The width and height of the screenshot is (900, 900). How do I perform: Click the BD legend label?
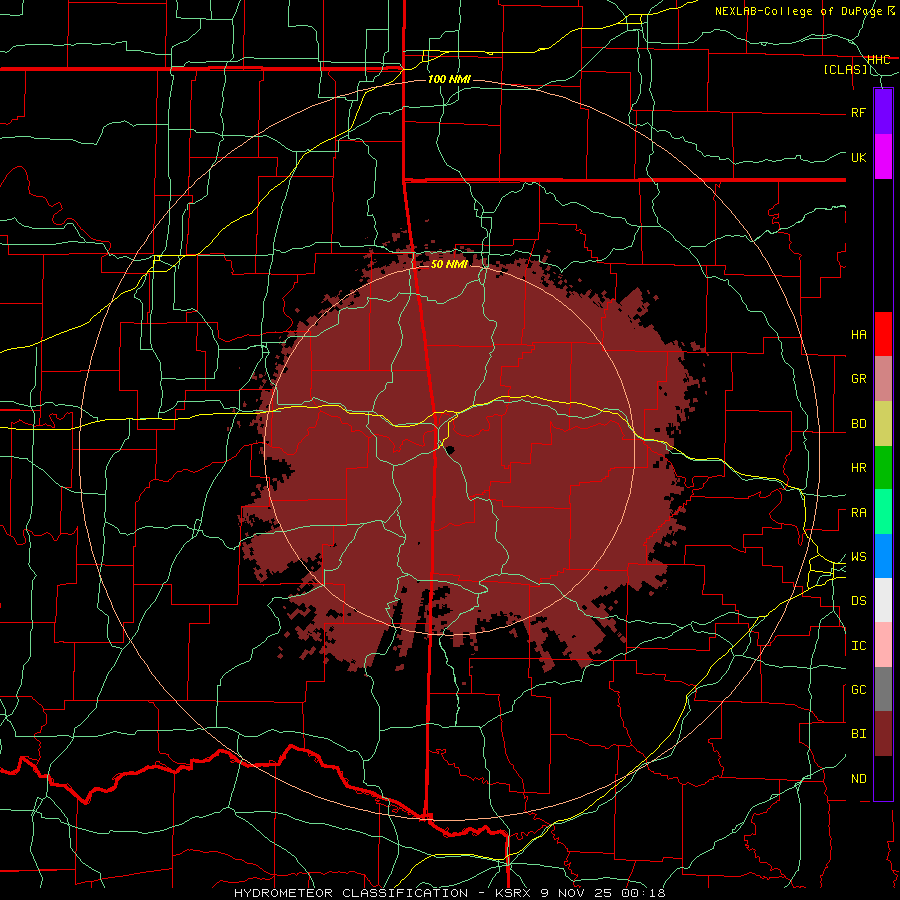click(x=858, y=424)
